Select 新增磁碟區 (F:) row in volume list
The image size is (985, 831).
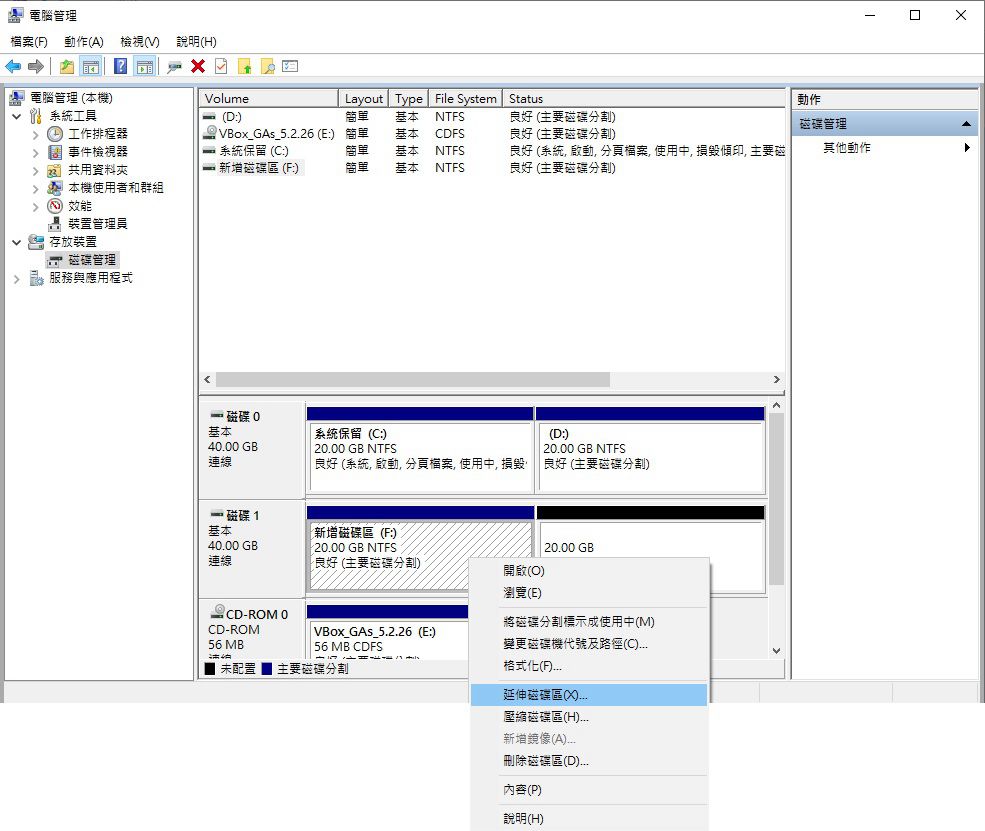click(492, 168)
